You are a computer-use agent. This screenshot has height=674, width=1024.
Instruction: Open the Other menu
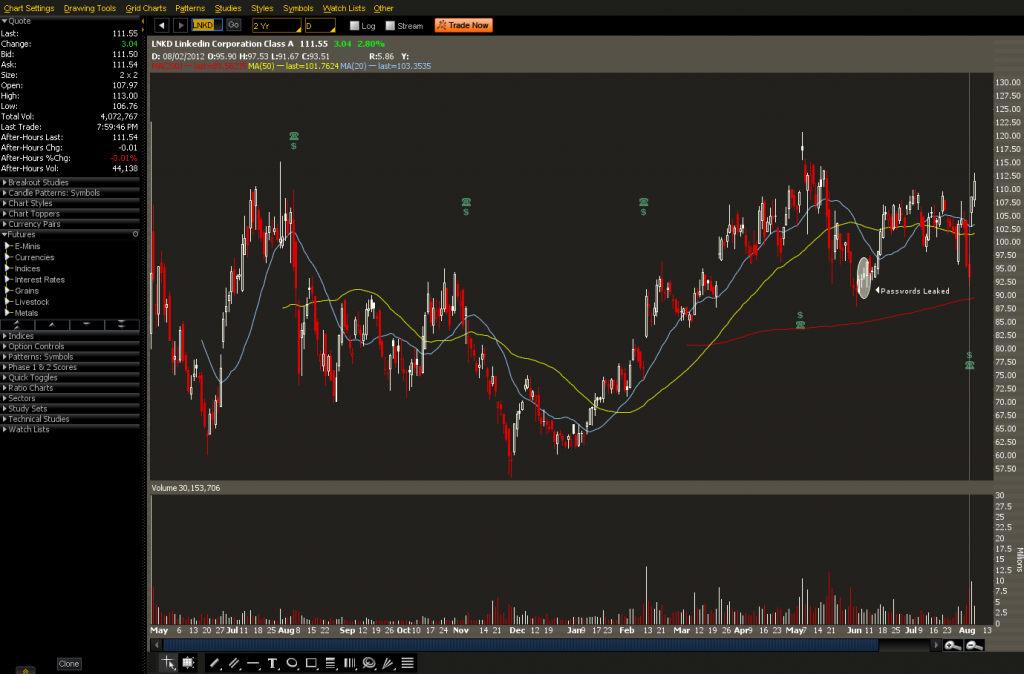[383, 8]
